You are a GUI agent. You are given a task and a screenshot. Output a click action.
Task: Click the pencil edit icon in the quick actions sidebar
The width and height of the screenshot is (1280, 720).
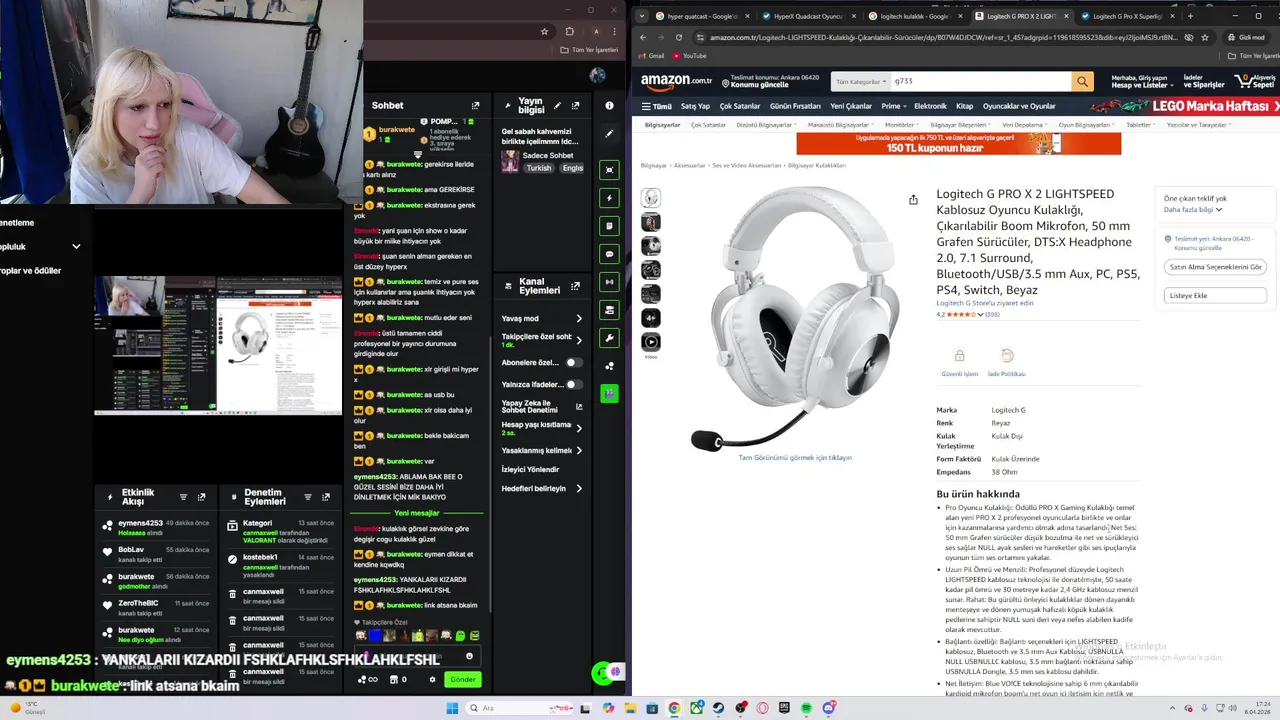click(x=609, y=133)
